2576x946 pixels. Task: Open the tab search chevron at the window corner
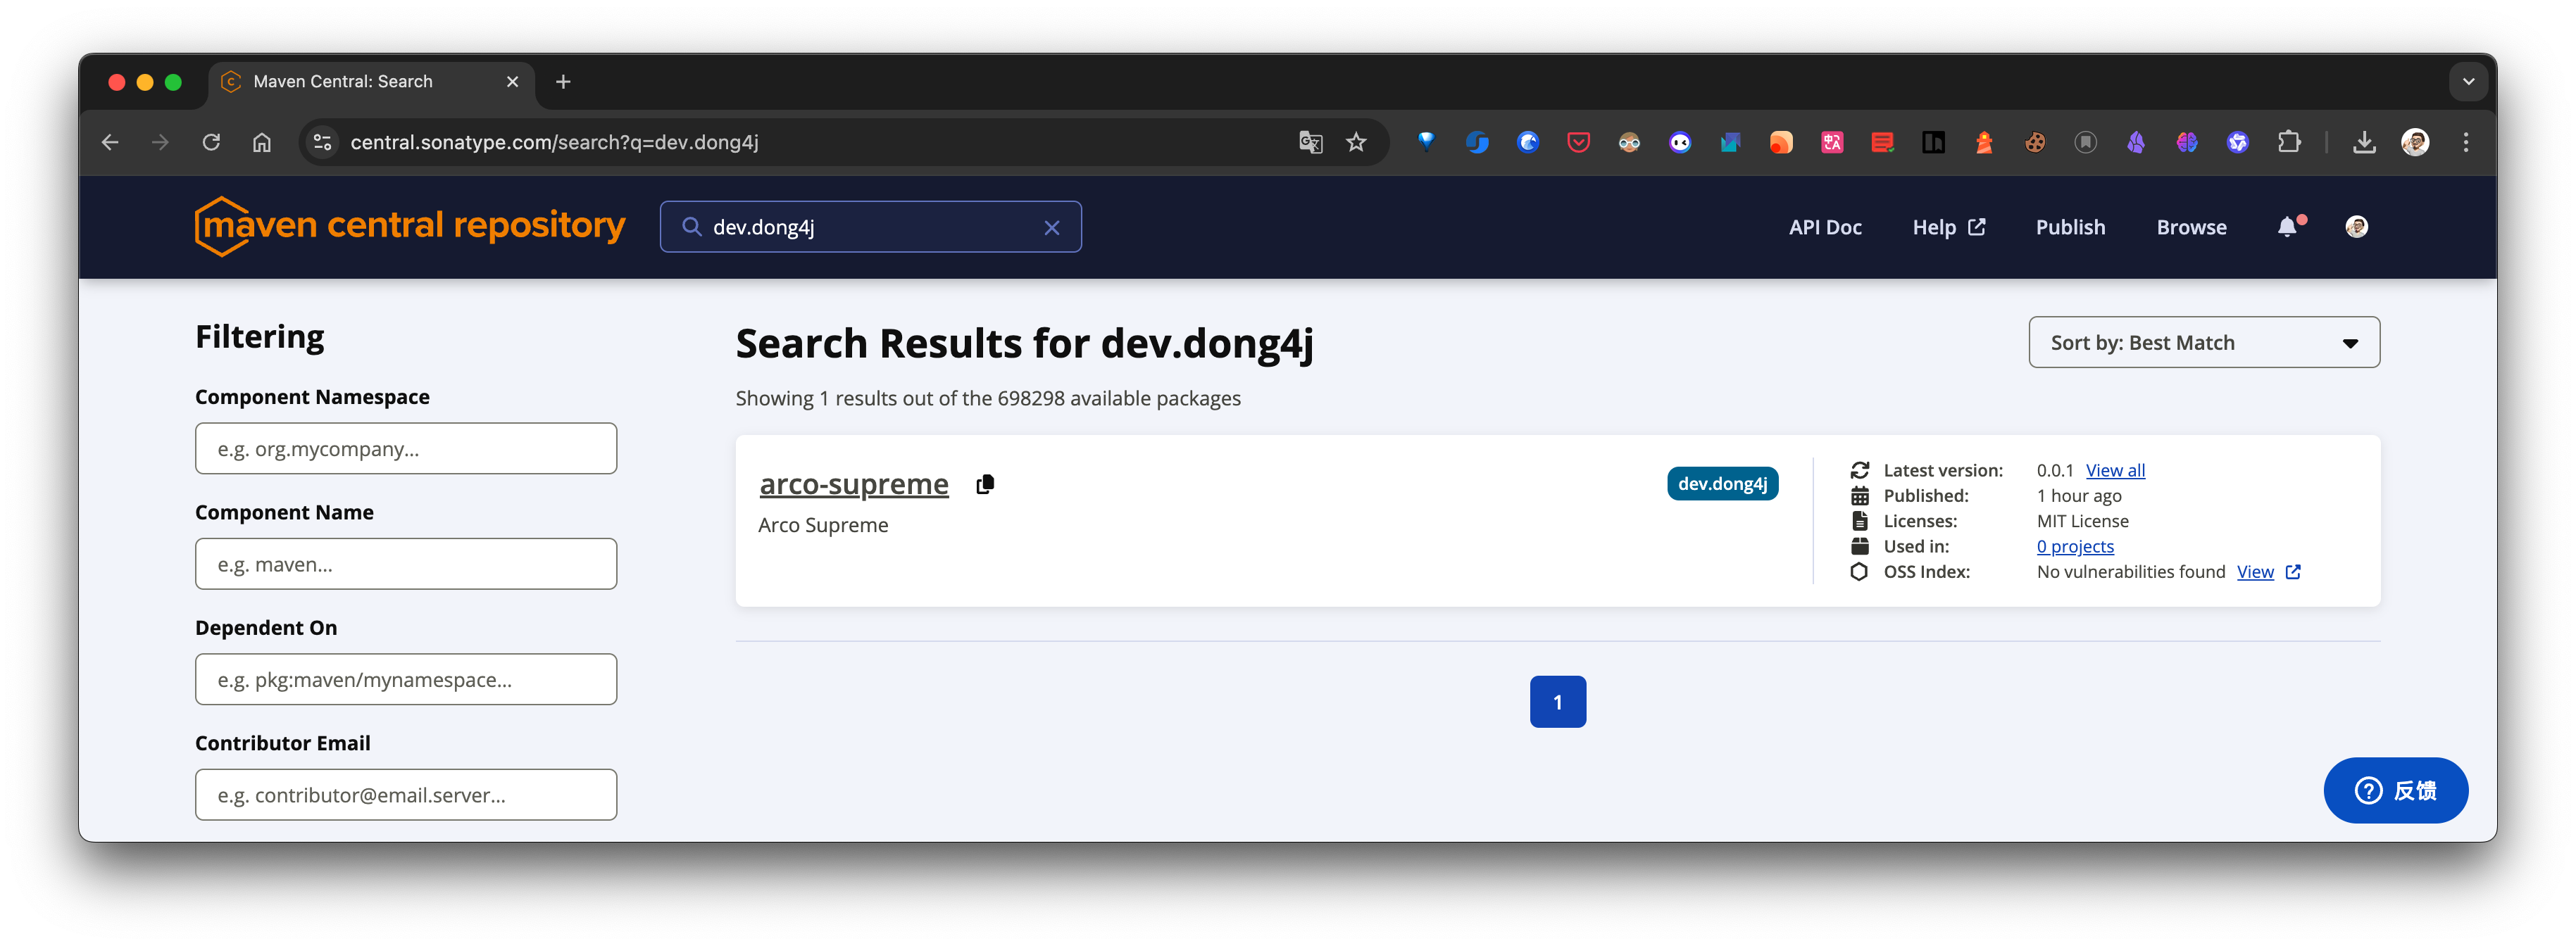(x=2468, y=82)
